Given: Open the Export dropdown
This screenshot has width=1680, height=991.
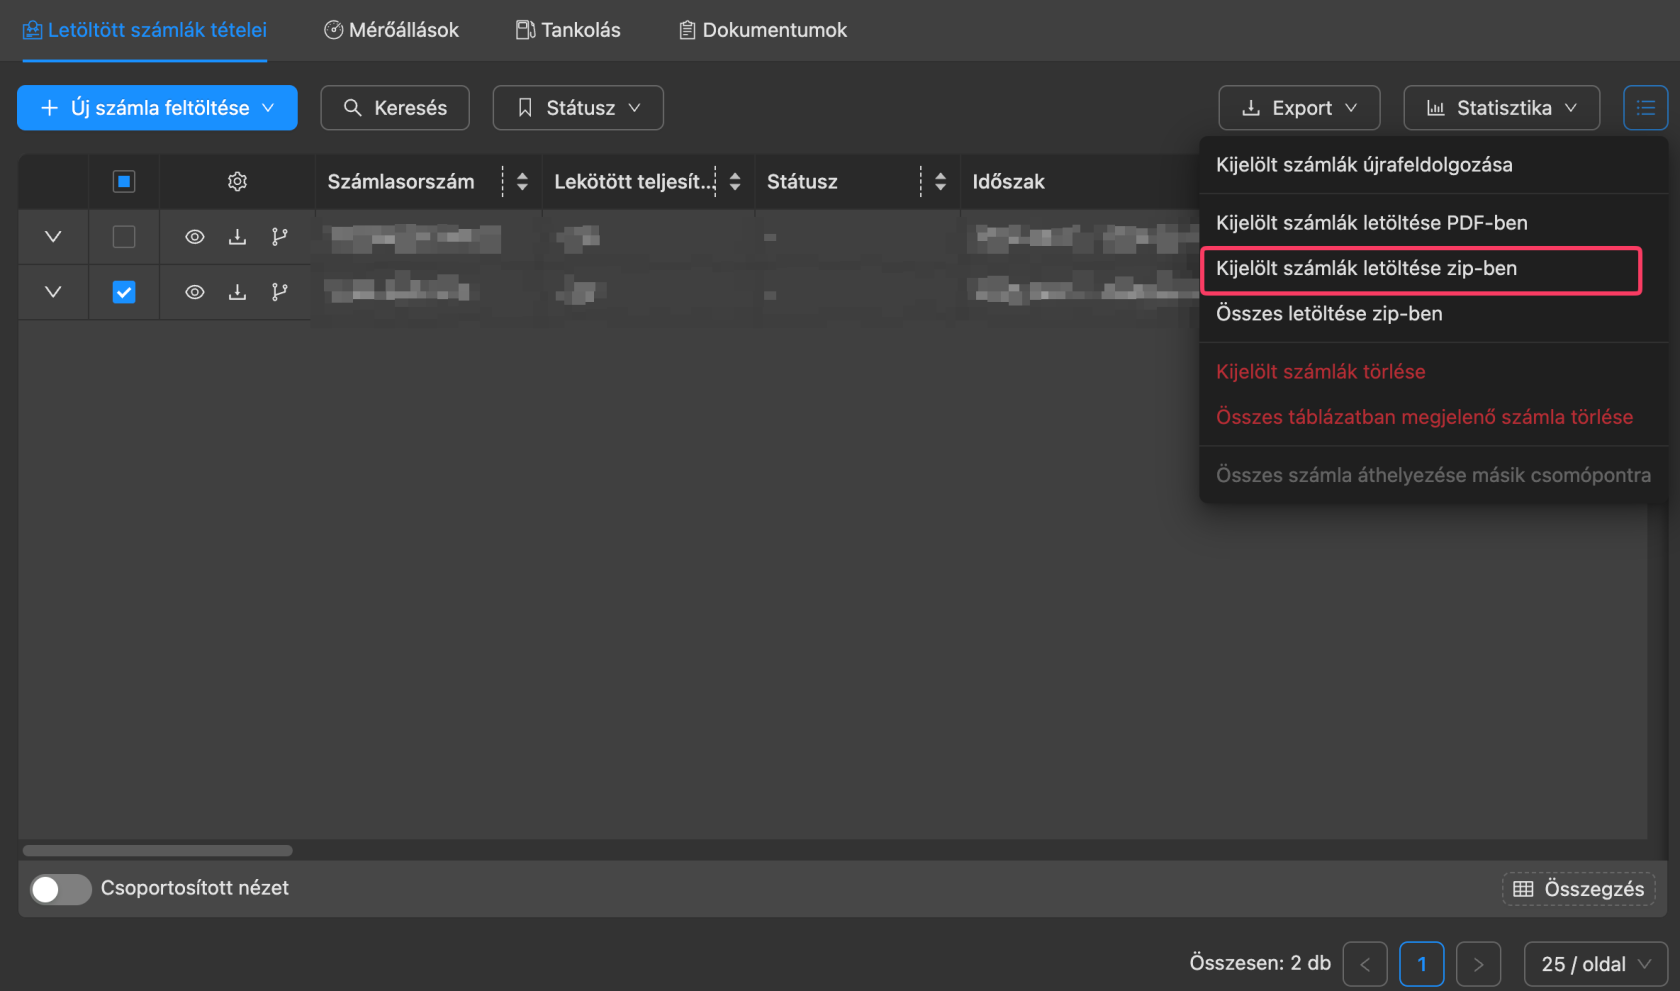Looking at the screenshot, I should pyautogui.click(x=1299, y=108).
